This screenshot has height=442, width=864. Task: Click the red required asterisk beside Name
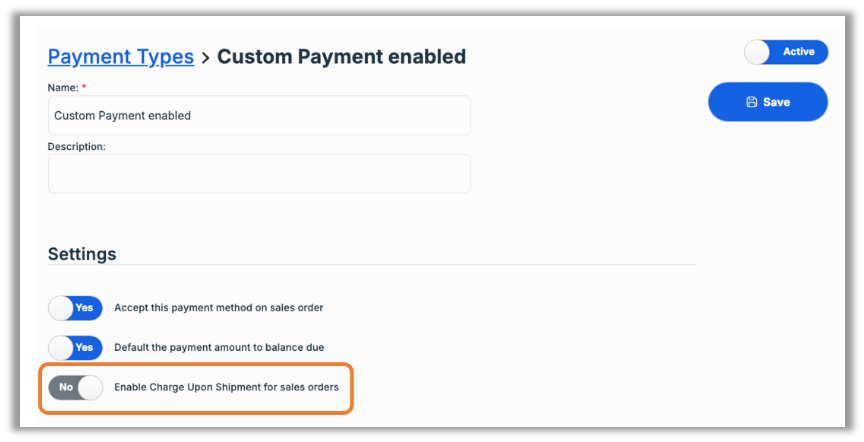[x=84, y=88]
